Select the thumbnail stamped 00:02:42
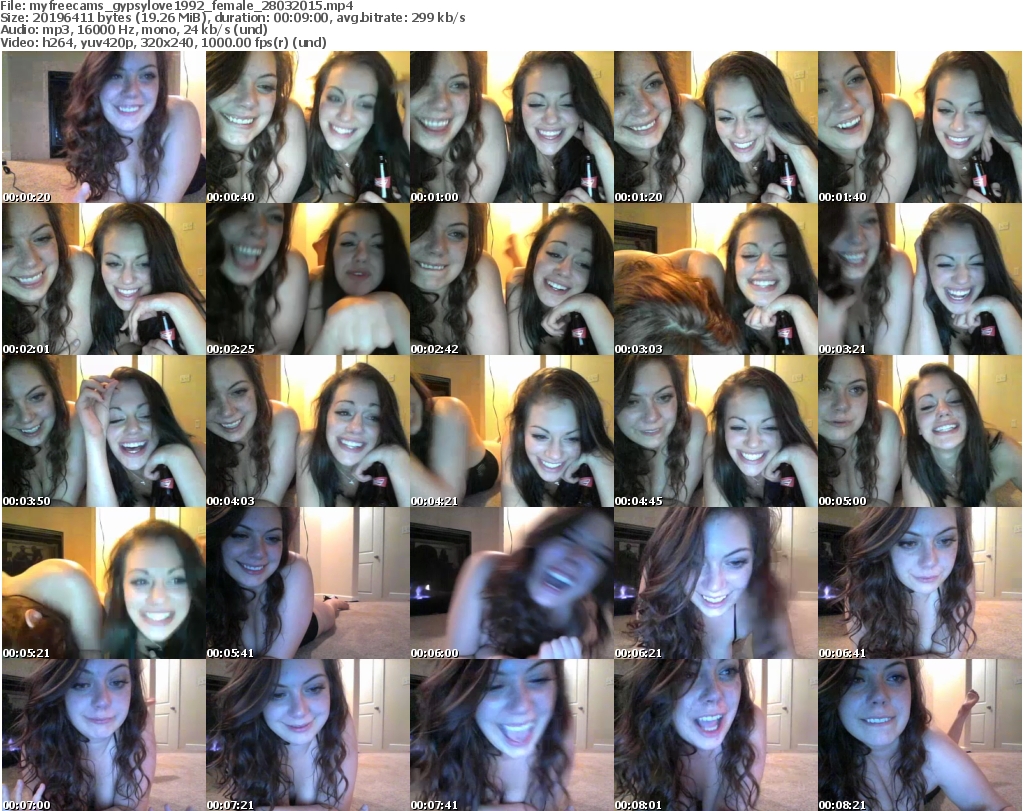This screenshot has height=811, width=1024. pos(511,279)
